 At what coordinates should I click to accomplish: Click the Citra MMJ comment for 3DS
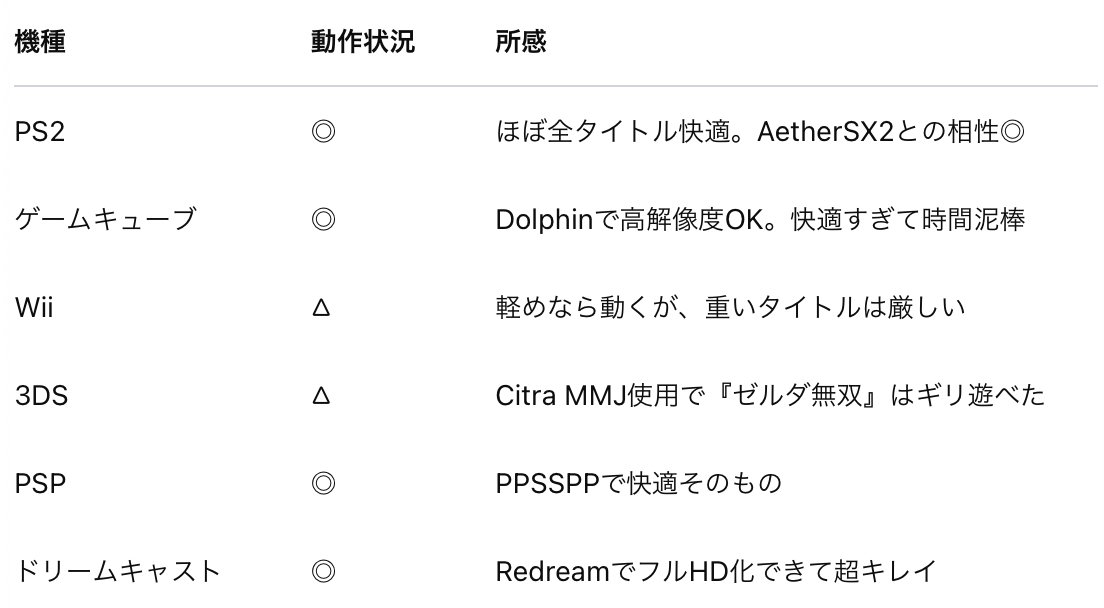click(770, 395)
